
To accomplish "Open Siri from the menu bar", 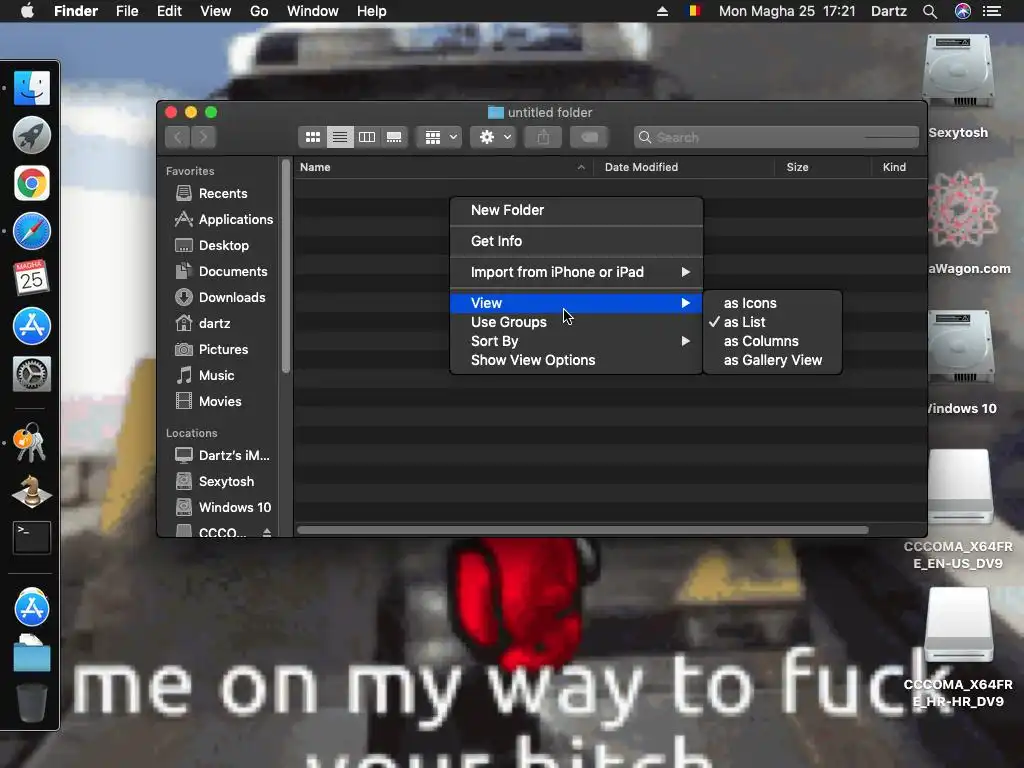I will pos(963,11).
